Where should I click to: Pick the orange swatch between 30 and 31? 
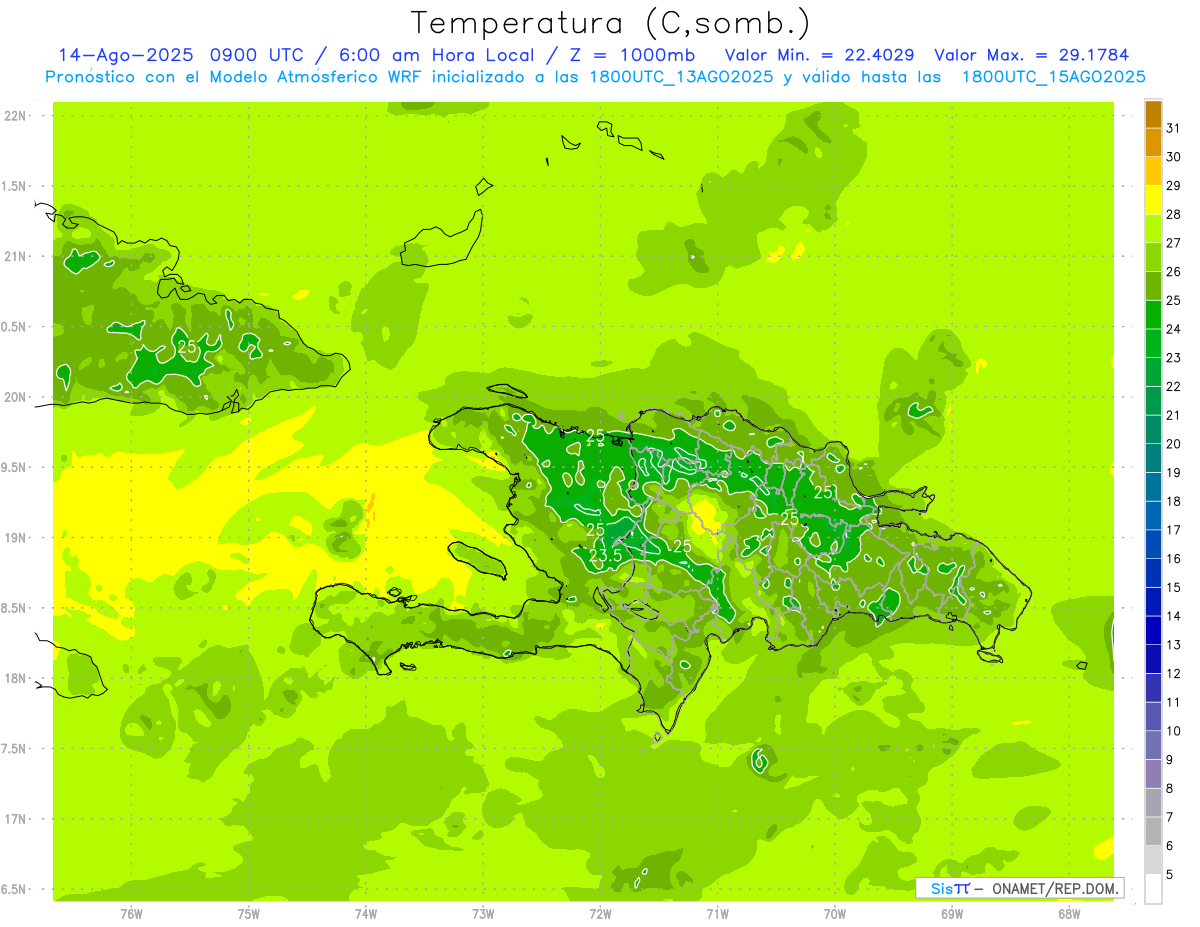tap(1153, 143)
